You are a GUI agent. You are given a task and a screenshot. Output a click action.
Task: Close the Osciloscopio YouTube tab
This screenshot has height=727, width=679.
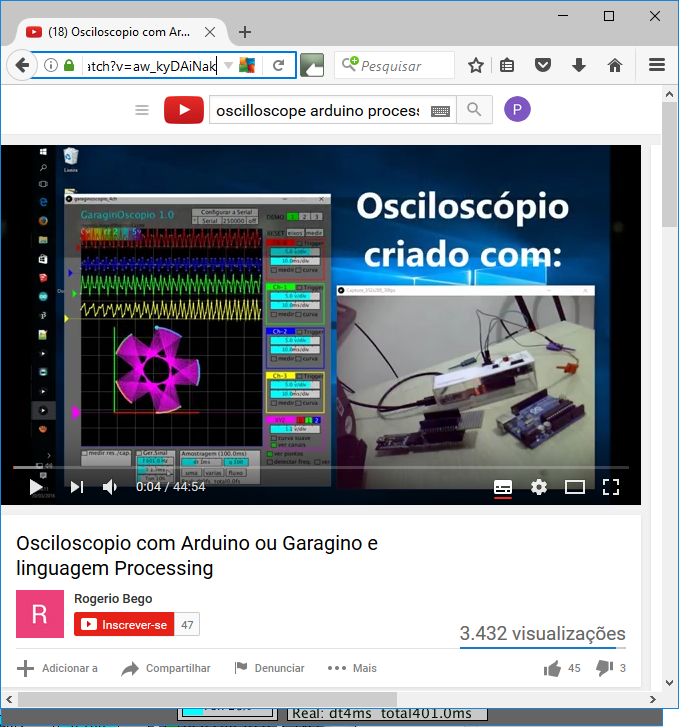pos(210,32)
